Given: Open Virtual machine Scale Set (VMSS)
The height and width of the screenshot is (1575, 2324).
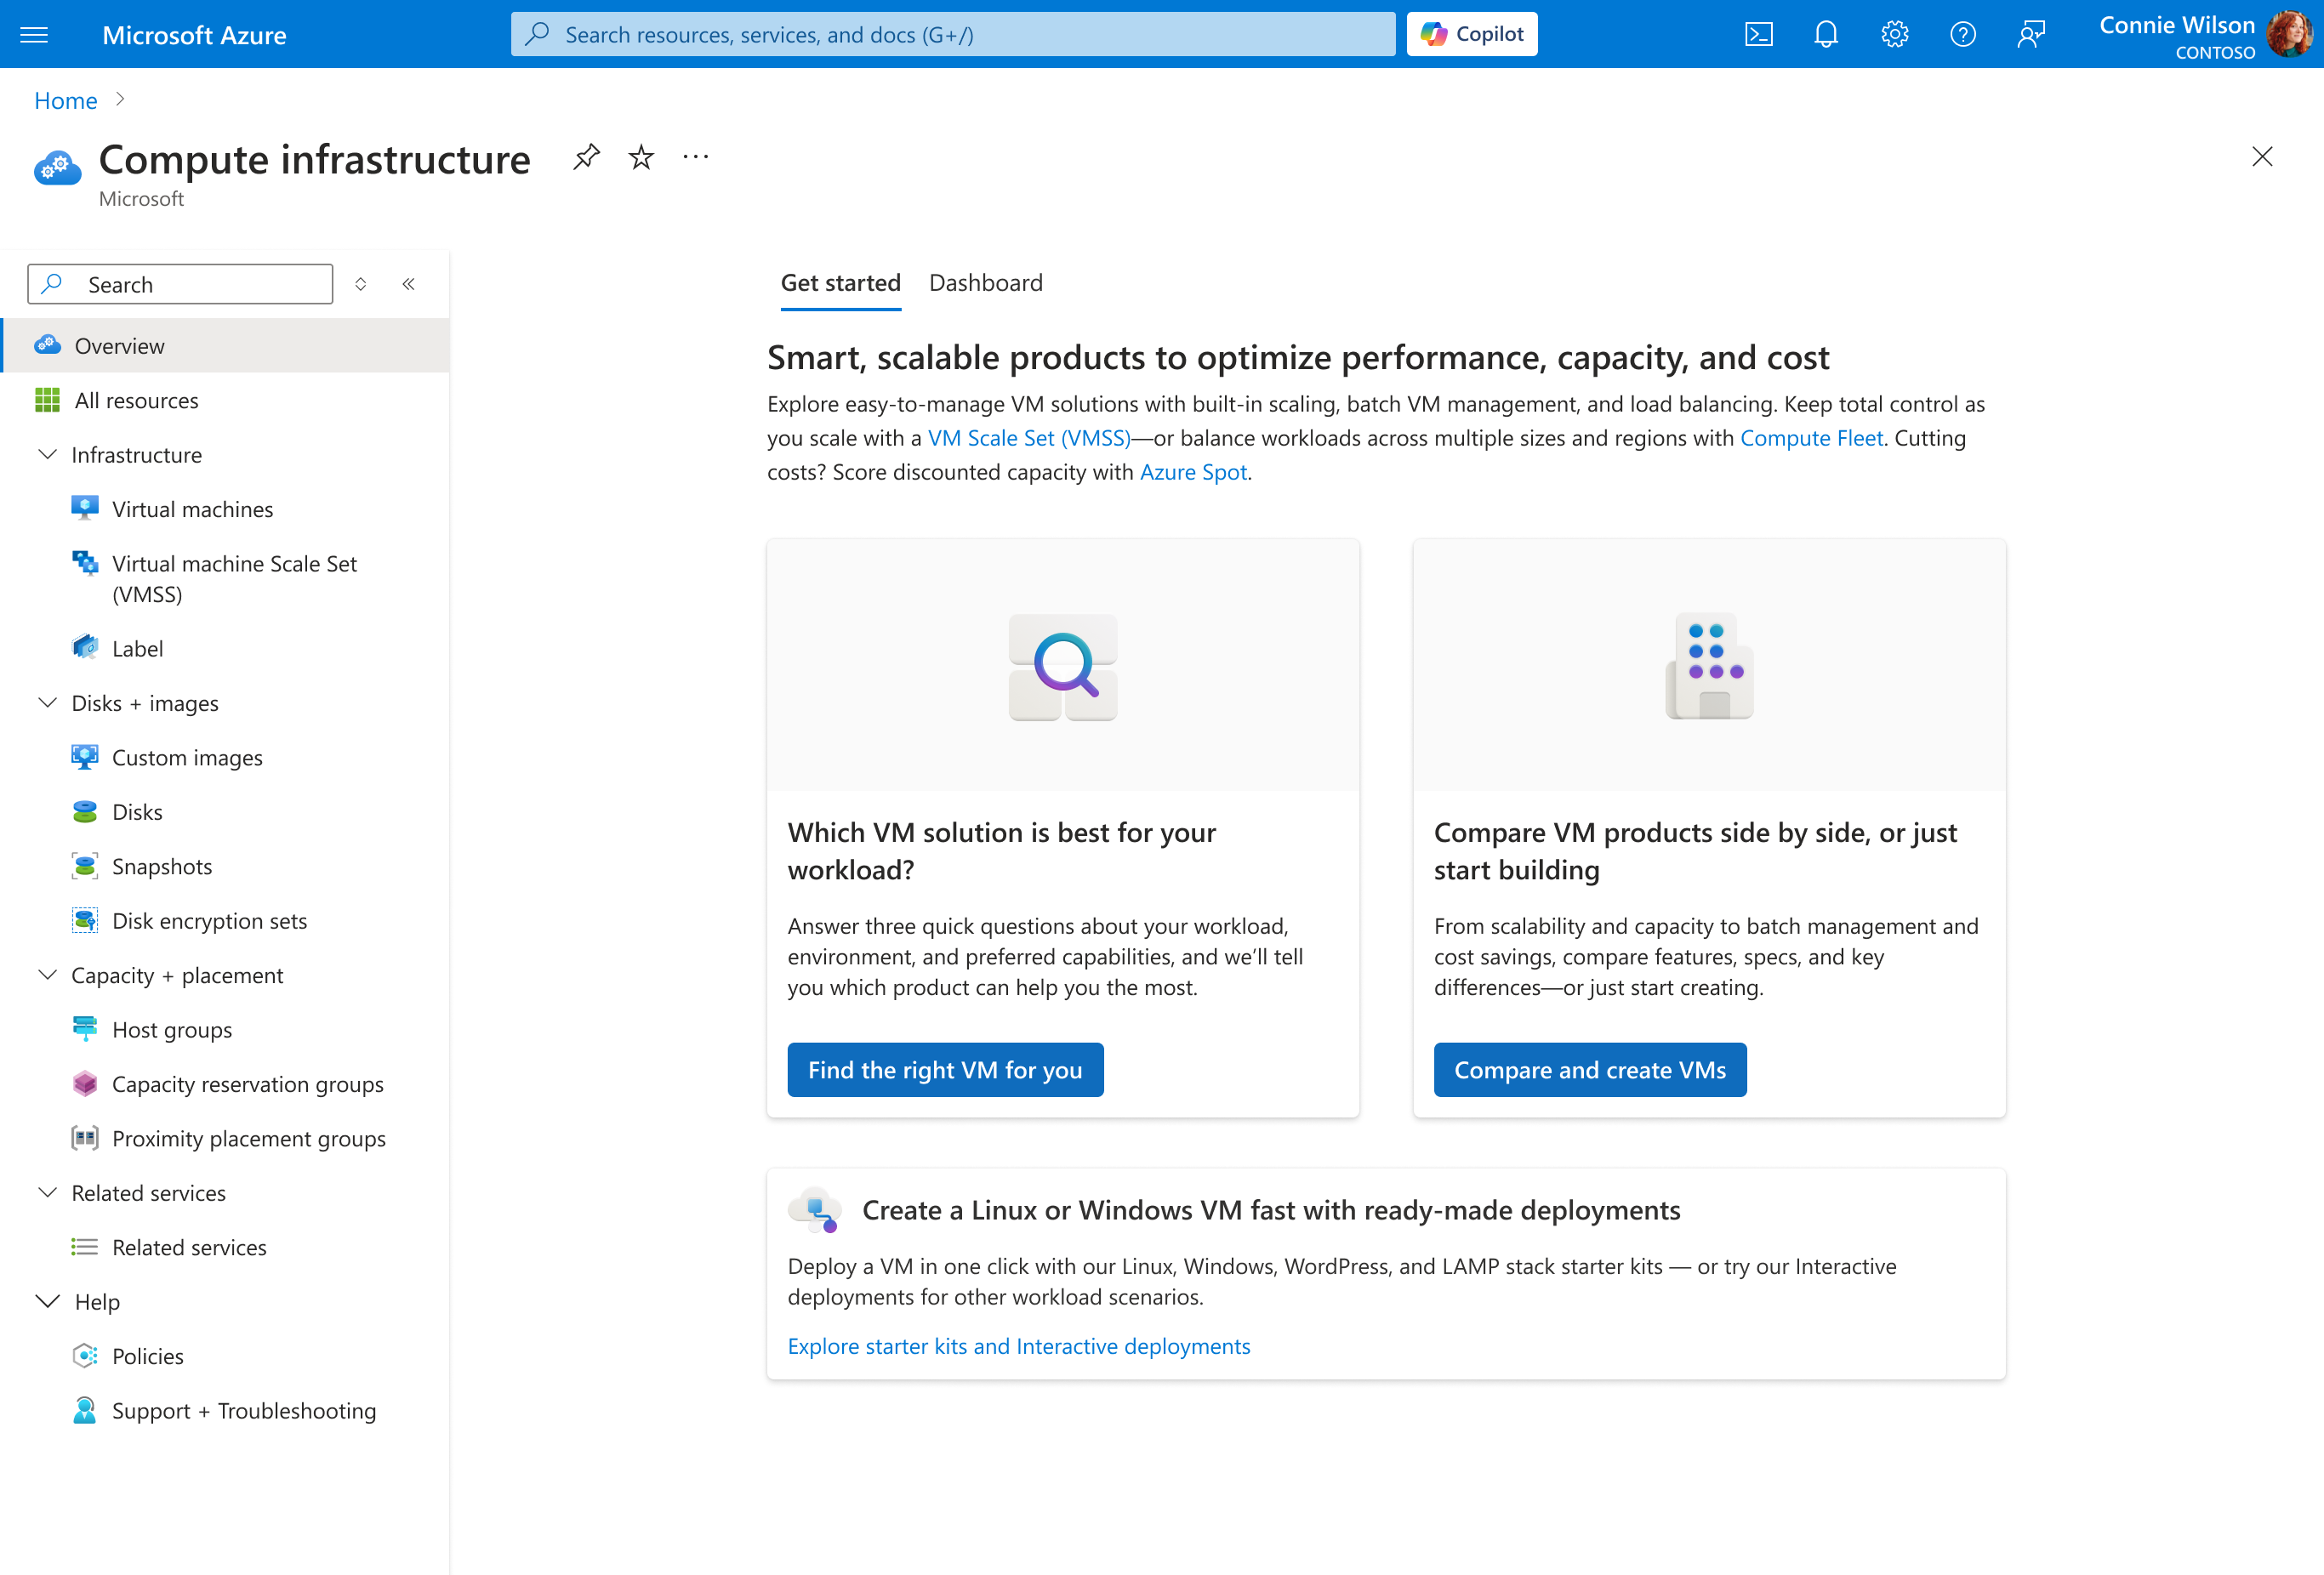Looking at the screenshot, I should (x=236, y=578).
